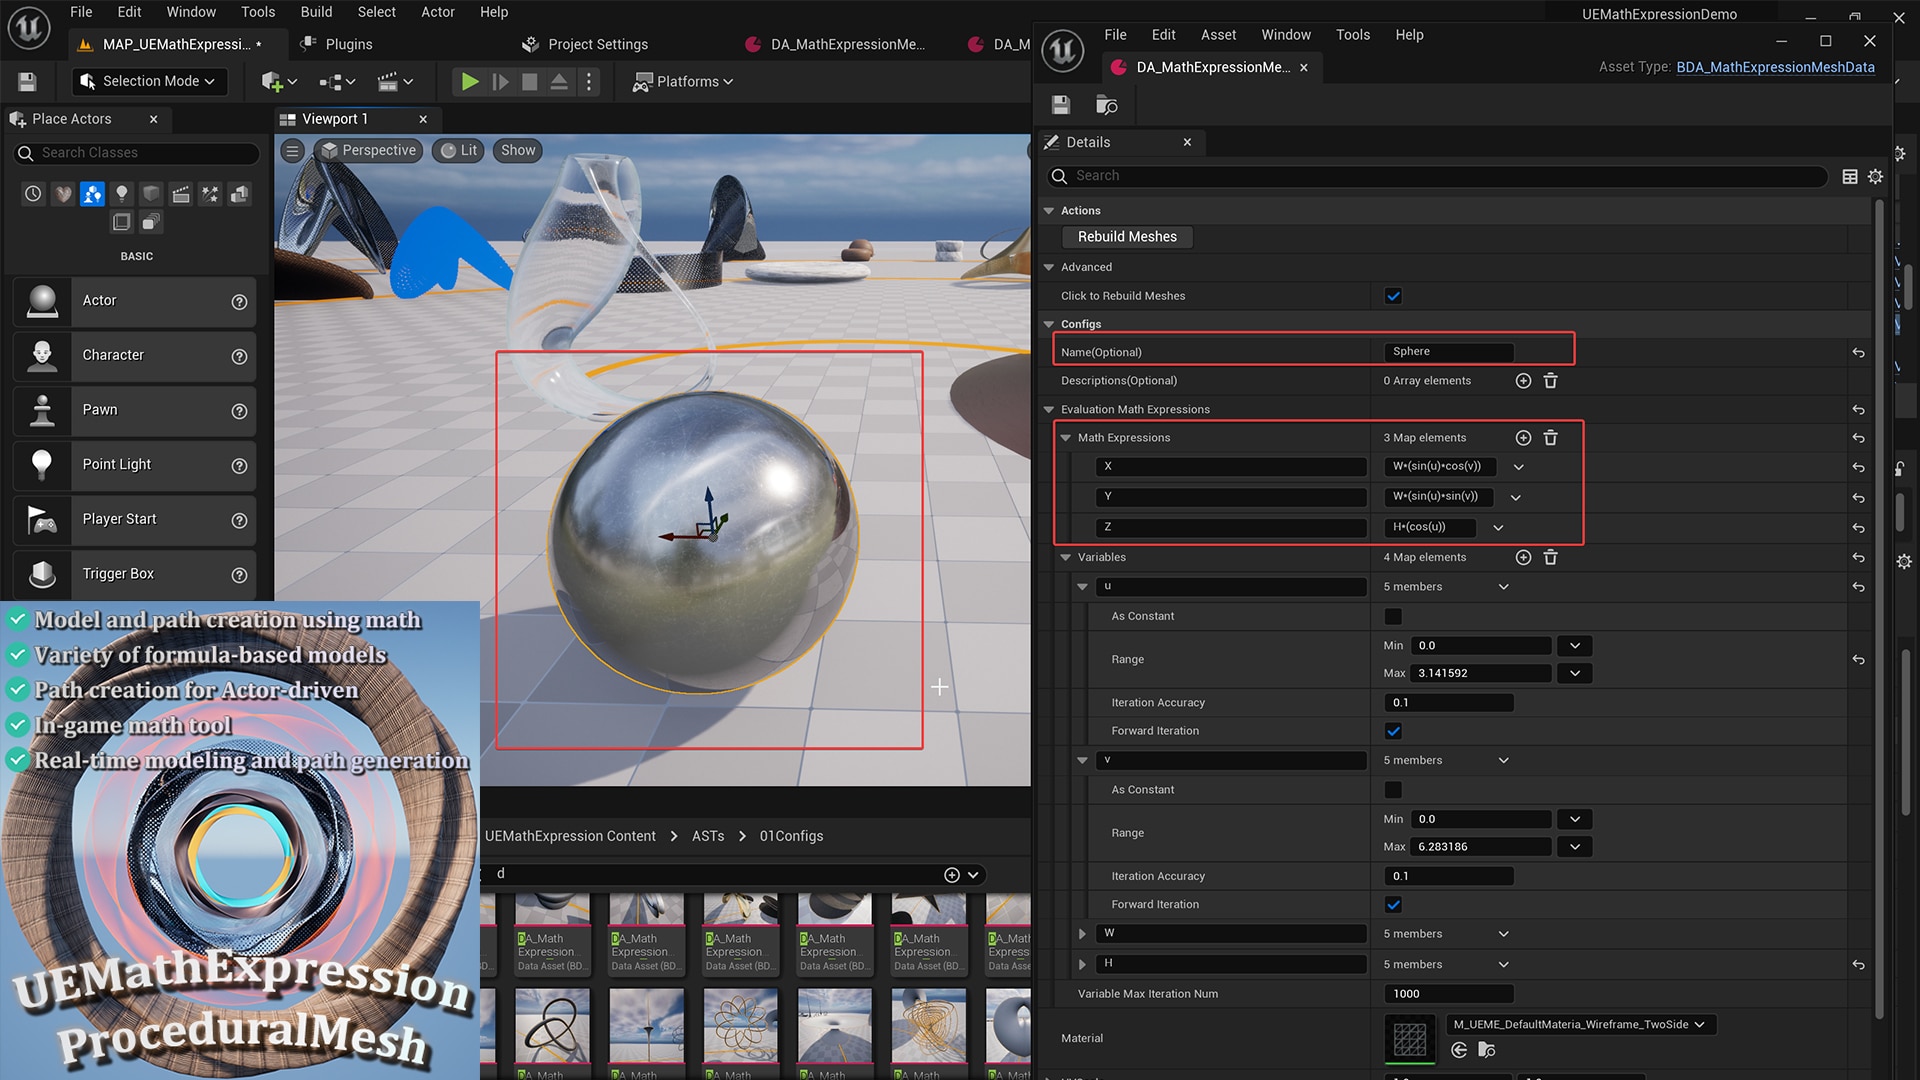Save the current level
The width and height of the screenshot is (1920, 1080).
point(27,81)
